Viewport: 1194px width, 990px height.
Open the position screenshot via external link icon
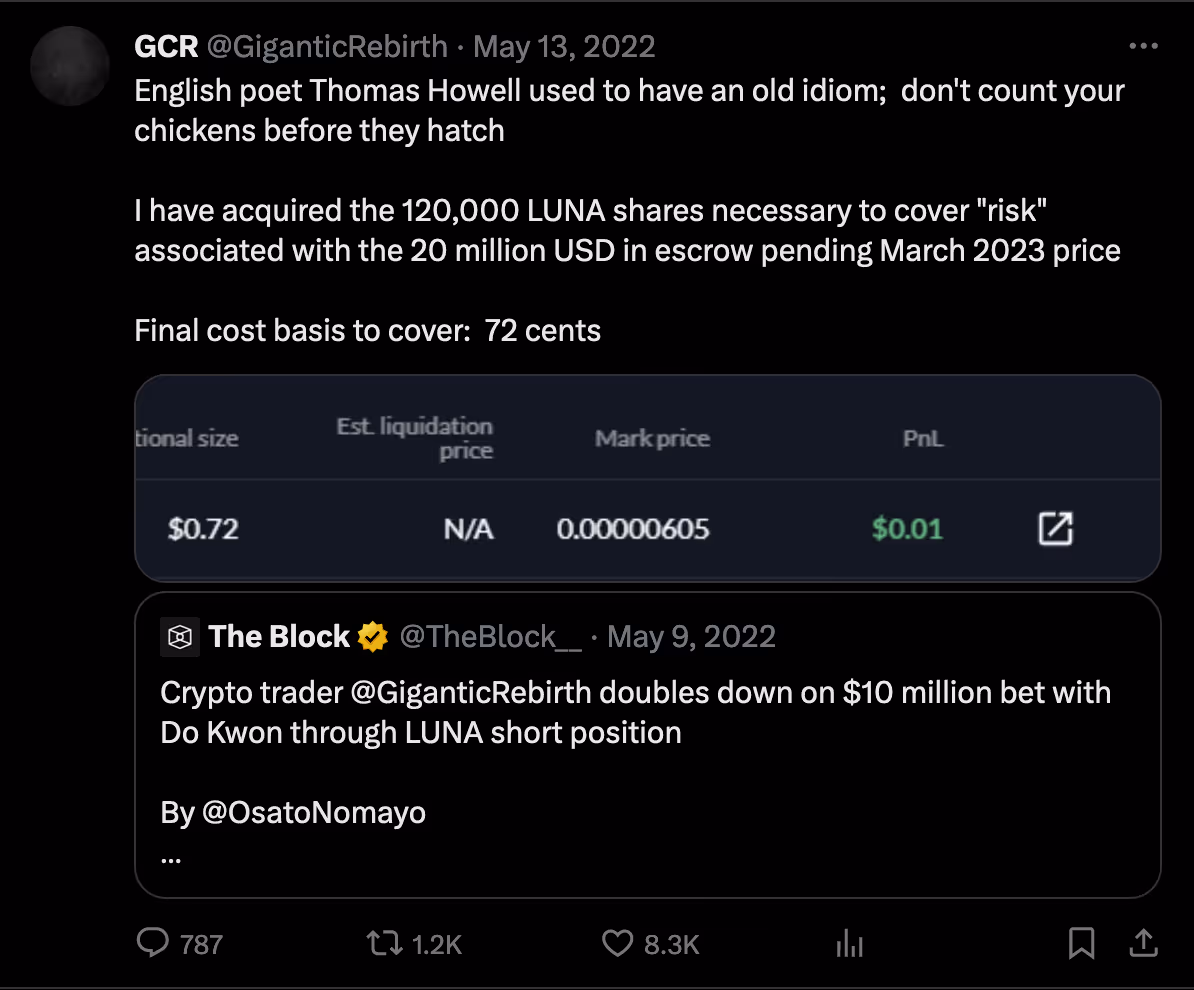point(1054,529)
